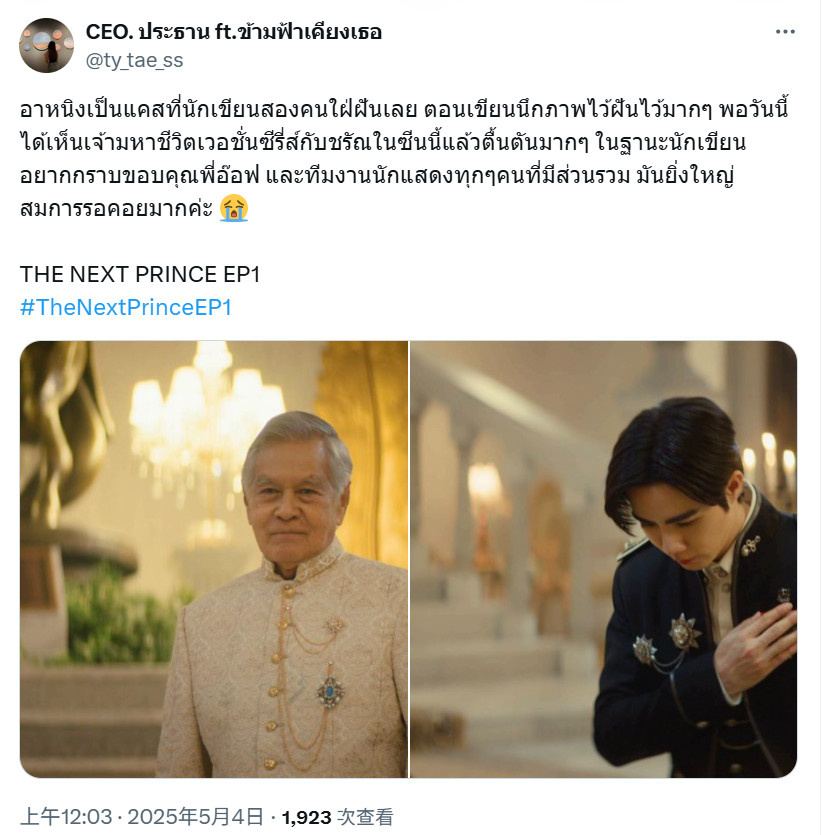This screenshot has width=830, height=835.
Task: Click the 上午12:03 time text
Action: click(x=66, y=816)
